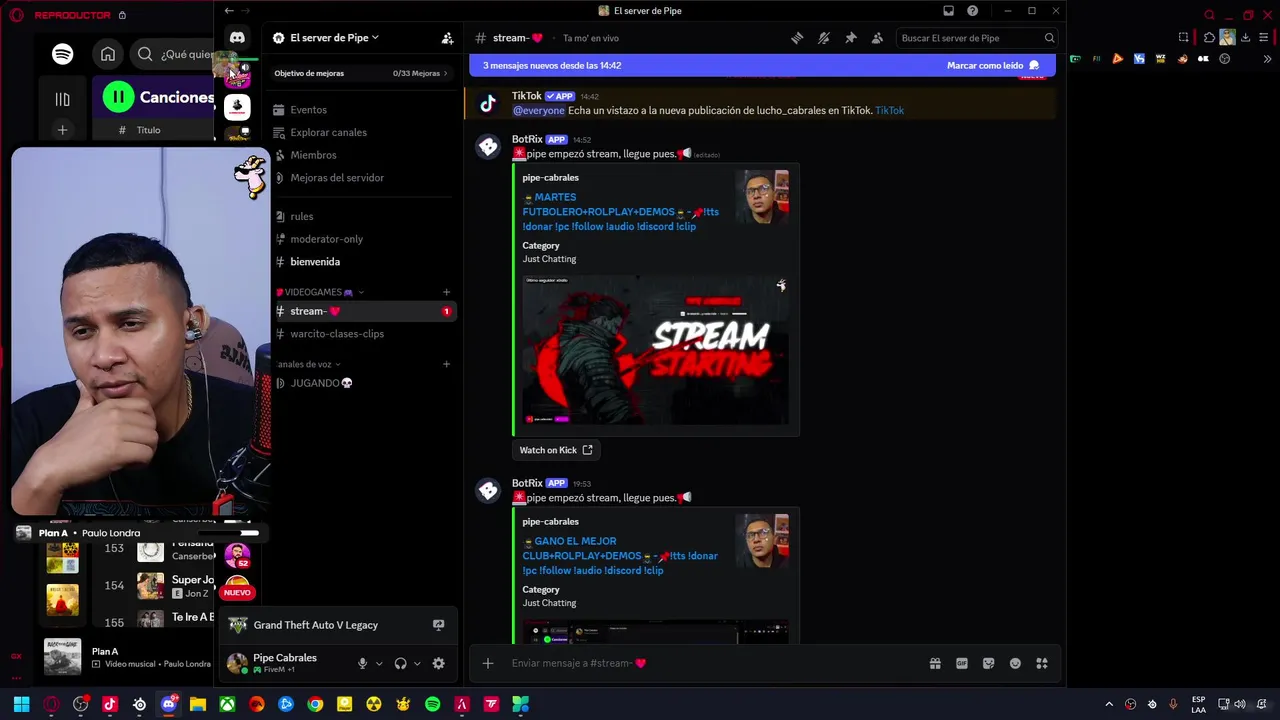Open the gift icon in message box
This screenshot has height=720, width=1280.
(x=935, y=663)
